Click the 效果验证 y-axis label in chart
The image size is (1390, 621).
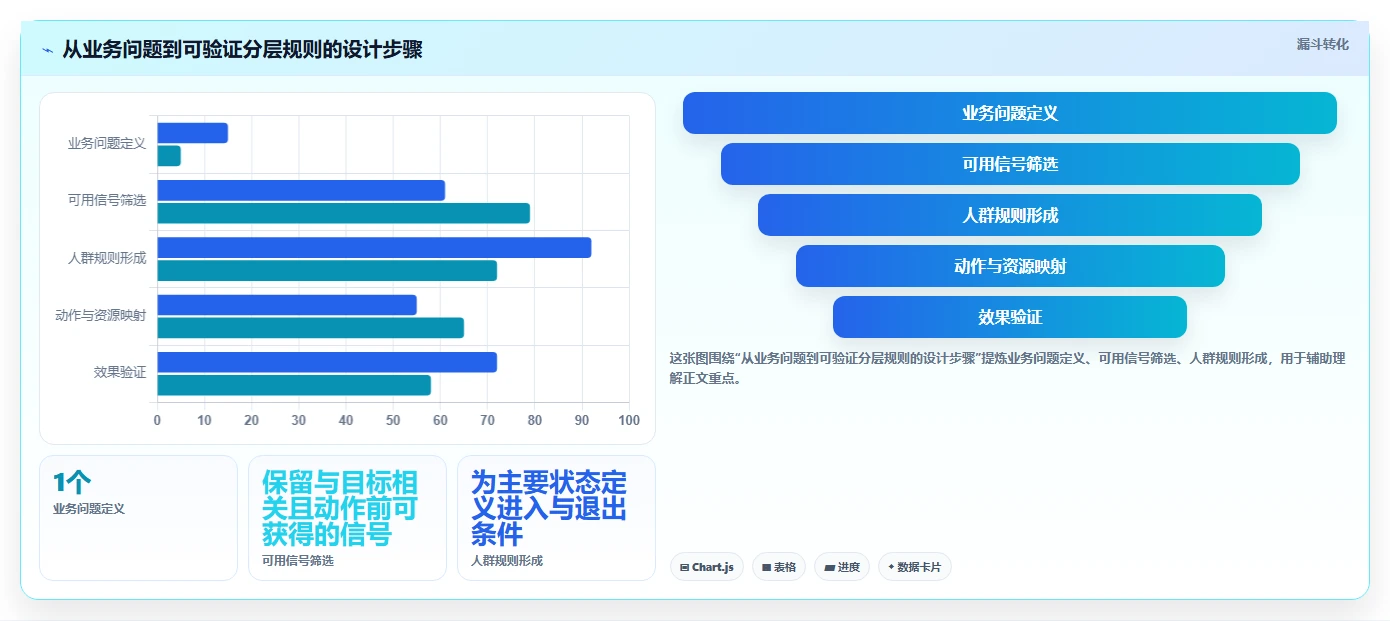[120, 373]
